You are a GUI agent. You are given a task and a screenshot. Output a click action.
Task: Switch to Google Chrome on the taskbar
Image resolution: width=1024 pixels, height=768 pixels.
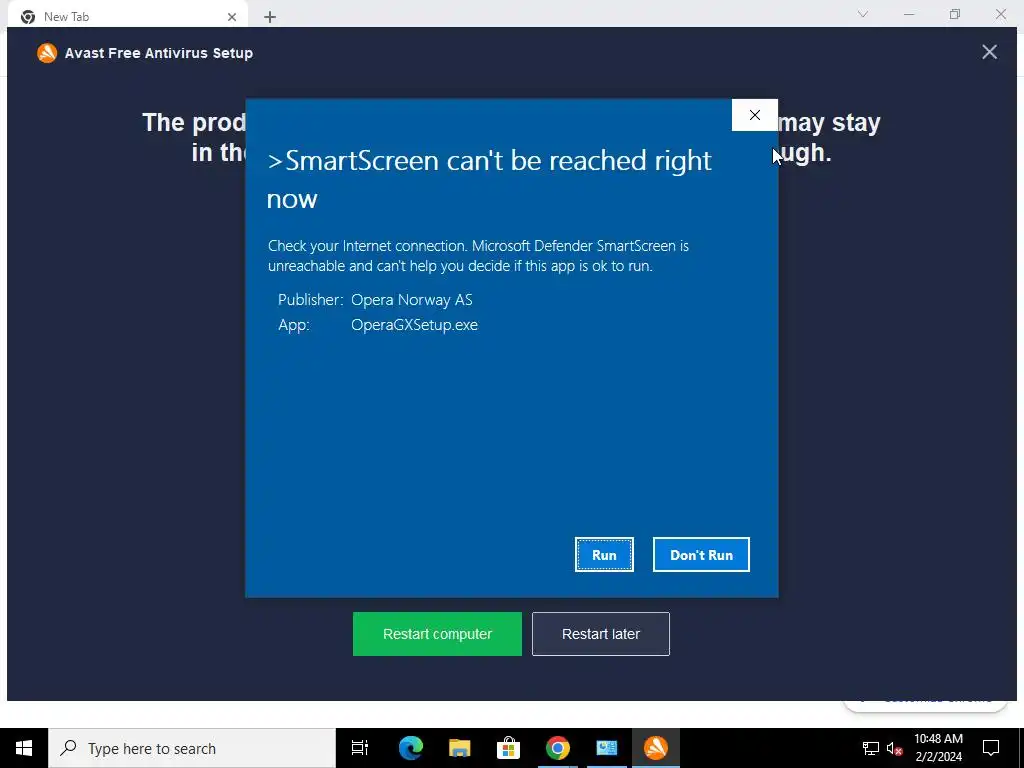558,748
